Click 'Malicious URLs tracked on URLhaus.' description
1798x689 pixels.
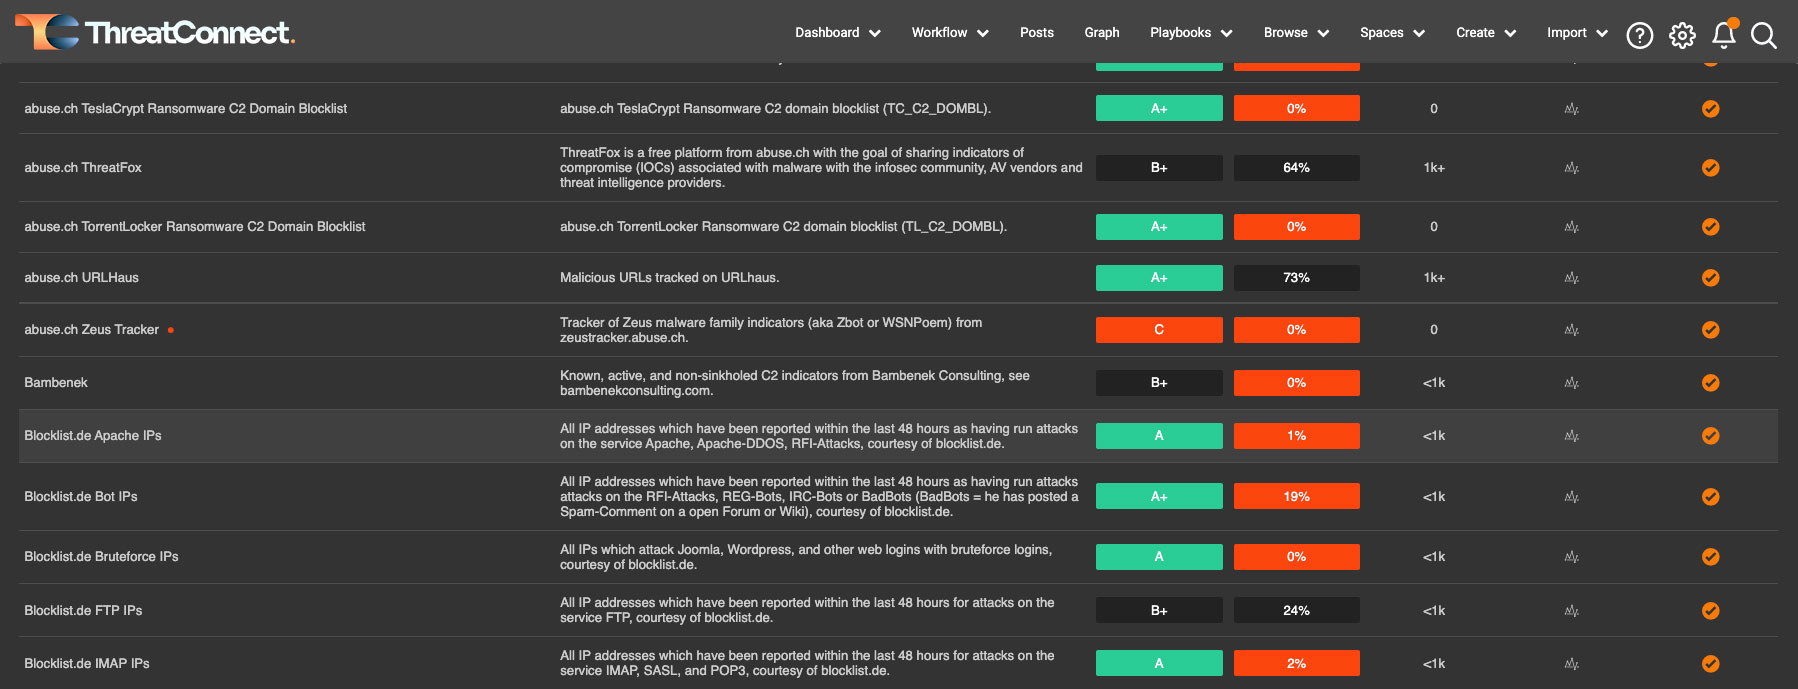click(669, 278)
